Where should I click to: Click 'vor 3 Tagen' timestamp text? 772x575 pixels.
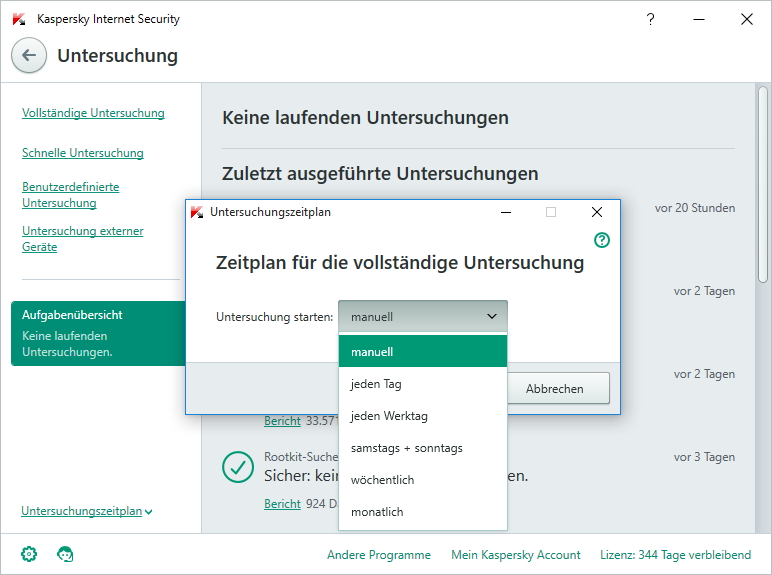point(704,457)
